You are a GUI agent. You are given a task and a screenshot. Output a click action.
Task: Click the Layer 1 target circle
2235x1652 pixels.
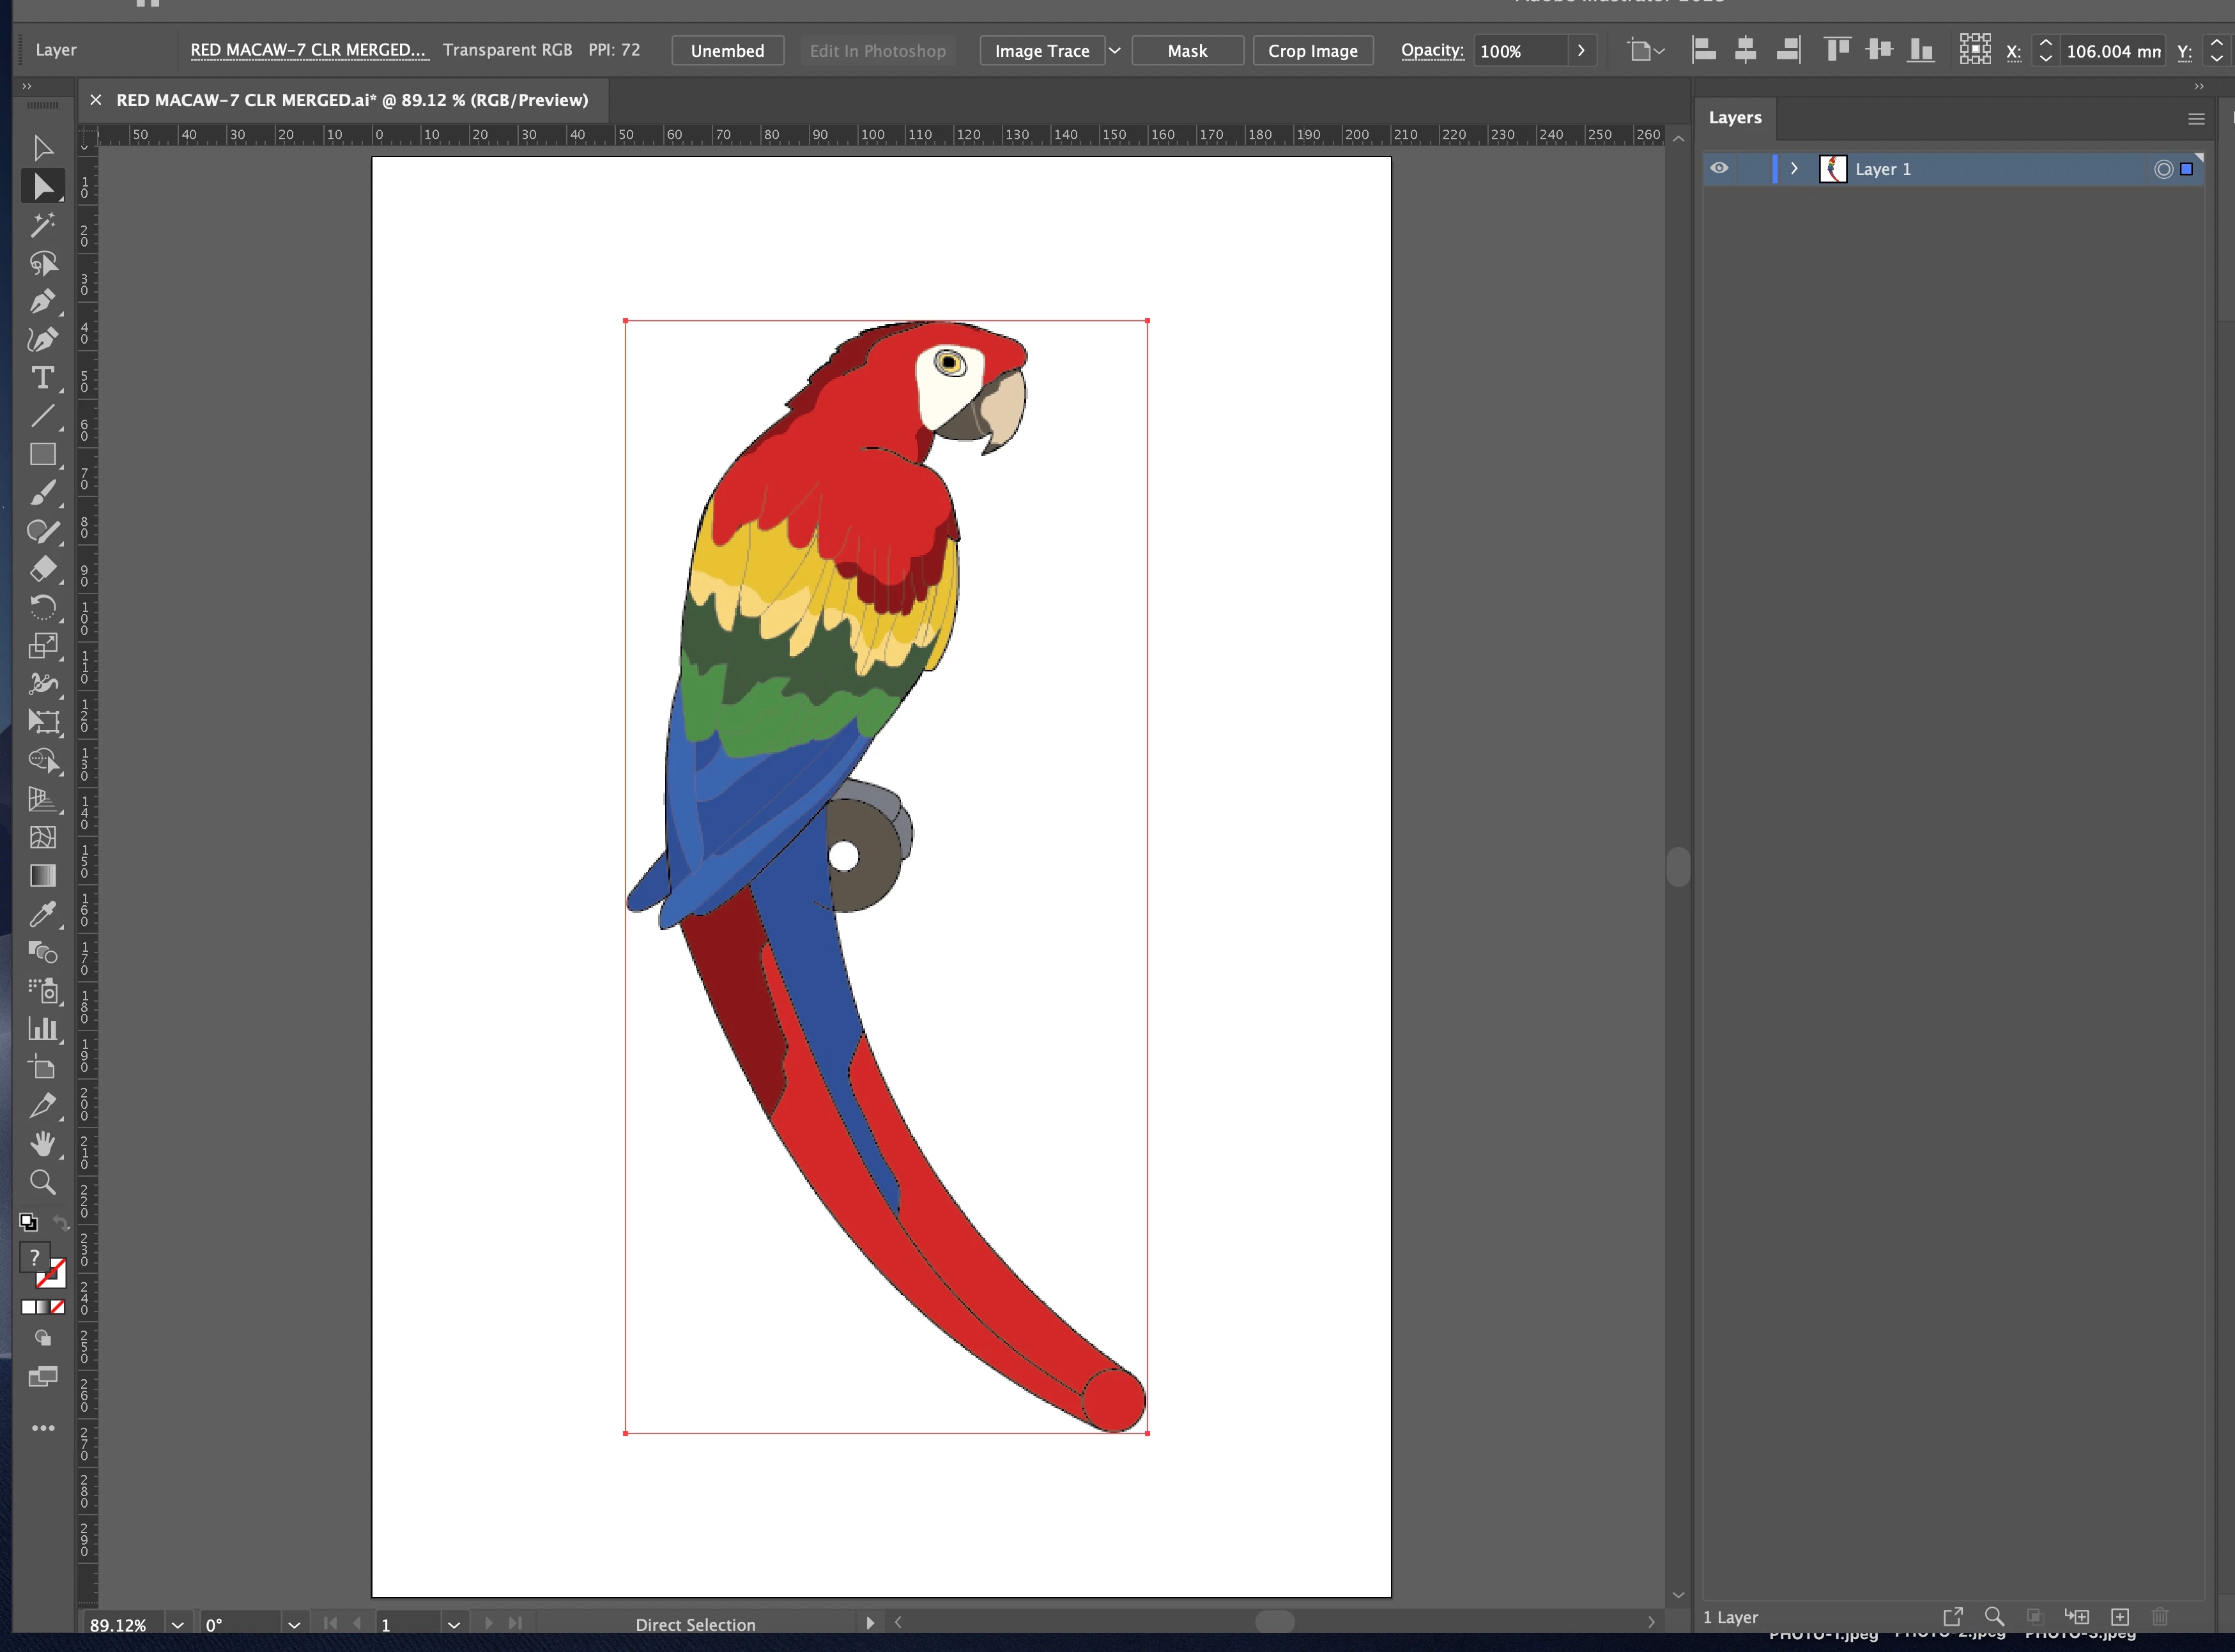coord(2163,169)
